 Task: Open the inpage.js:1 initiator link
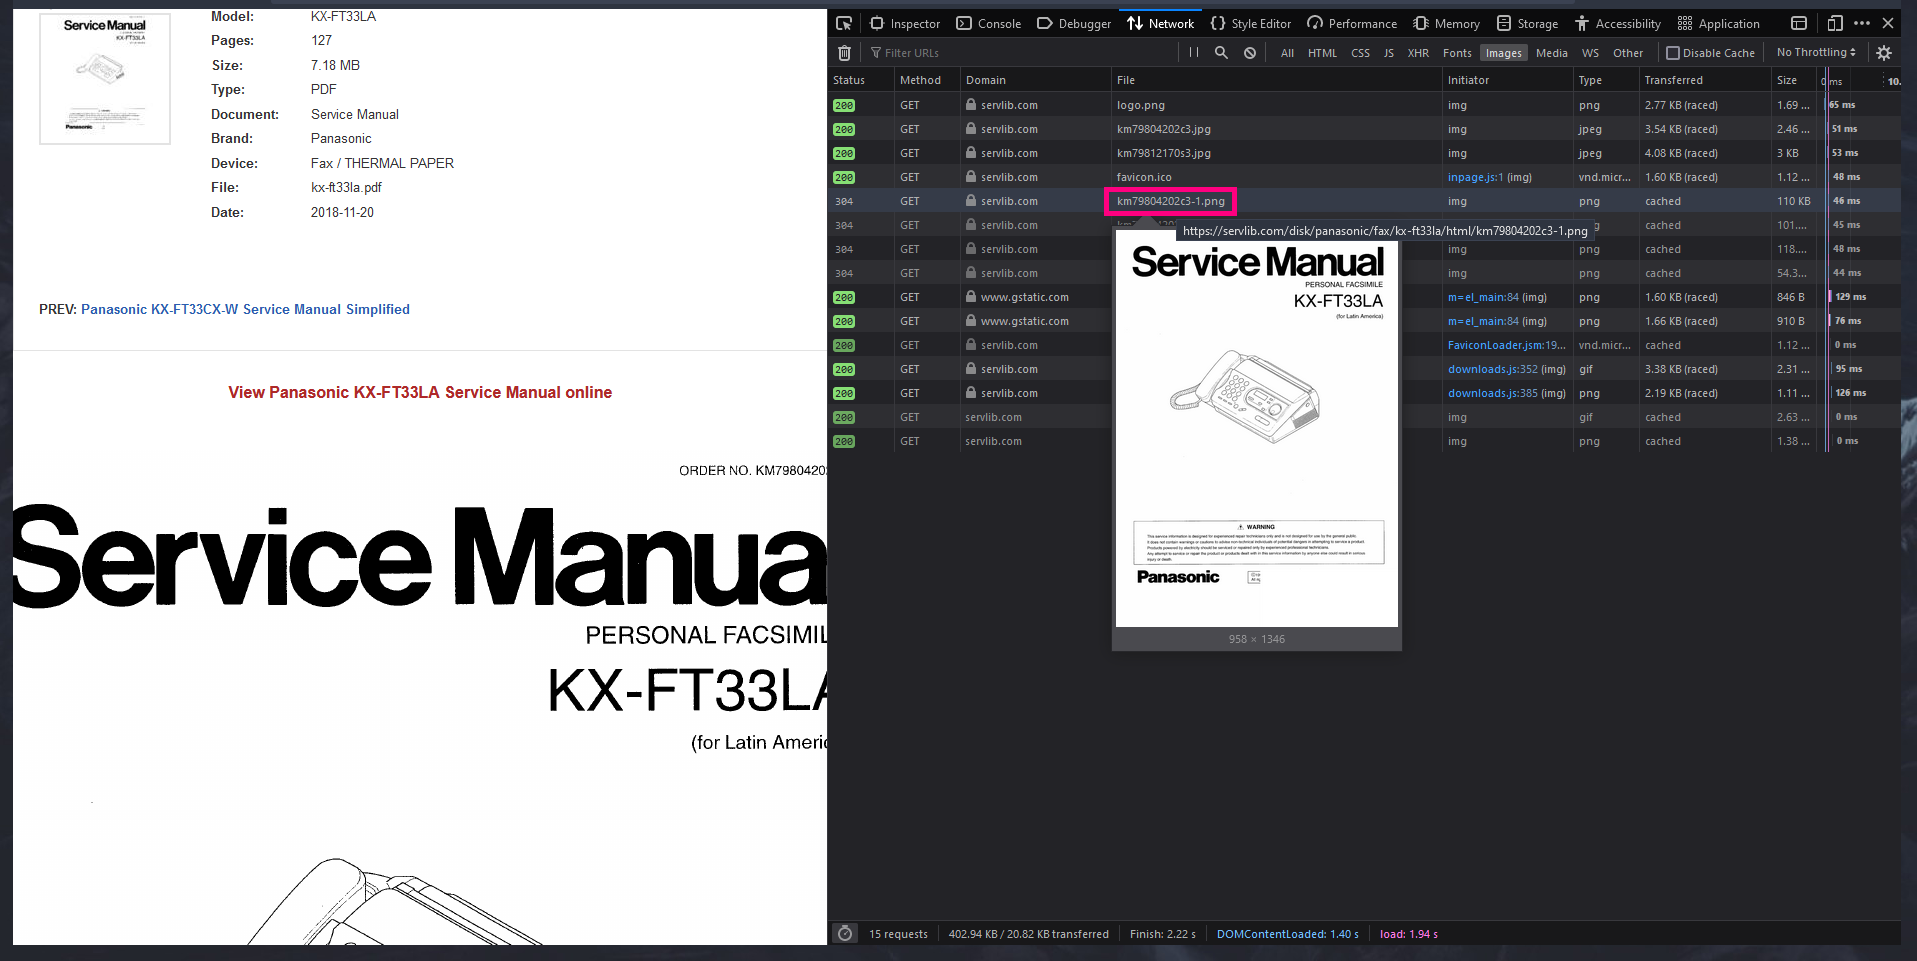1475,177
